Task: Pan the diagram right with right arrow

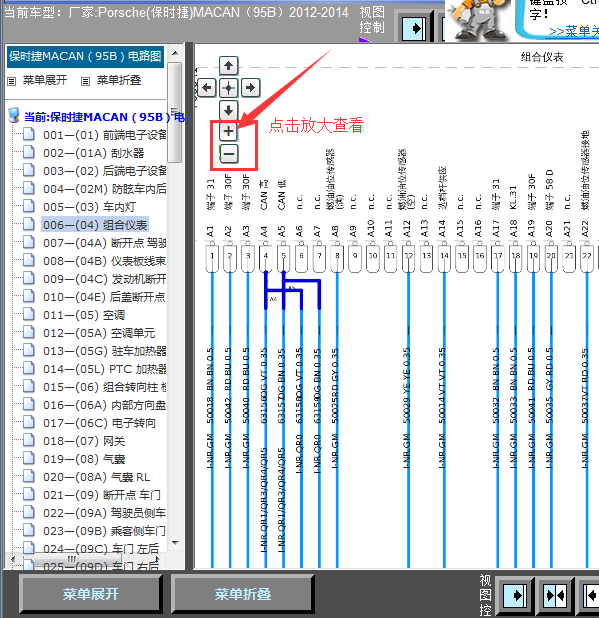Action: click(250, 87)
